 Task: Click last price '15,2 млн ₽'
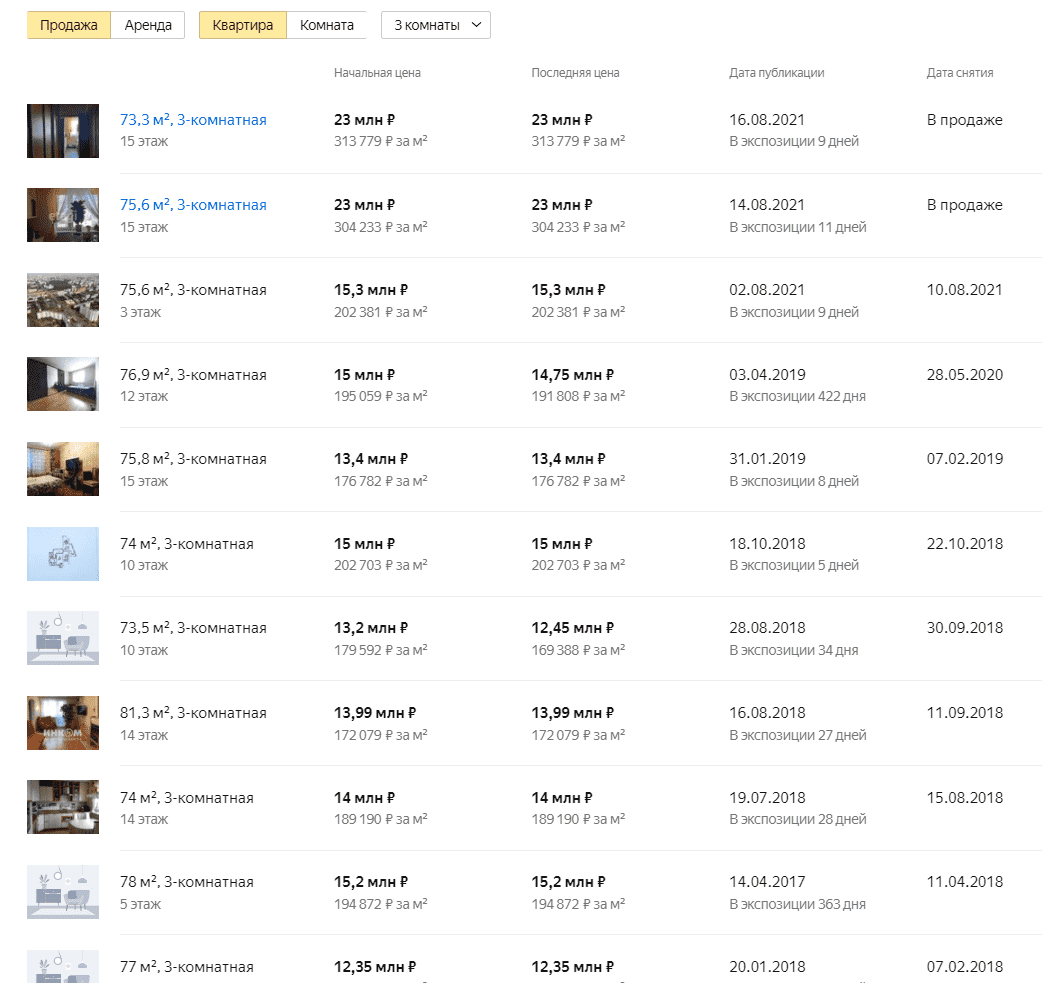pyautogui.click(x=568, y=881)
